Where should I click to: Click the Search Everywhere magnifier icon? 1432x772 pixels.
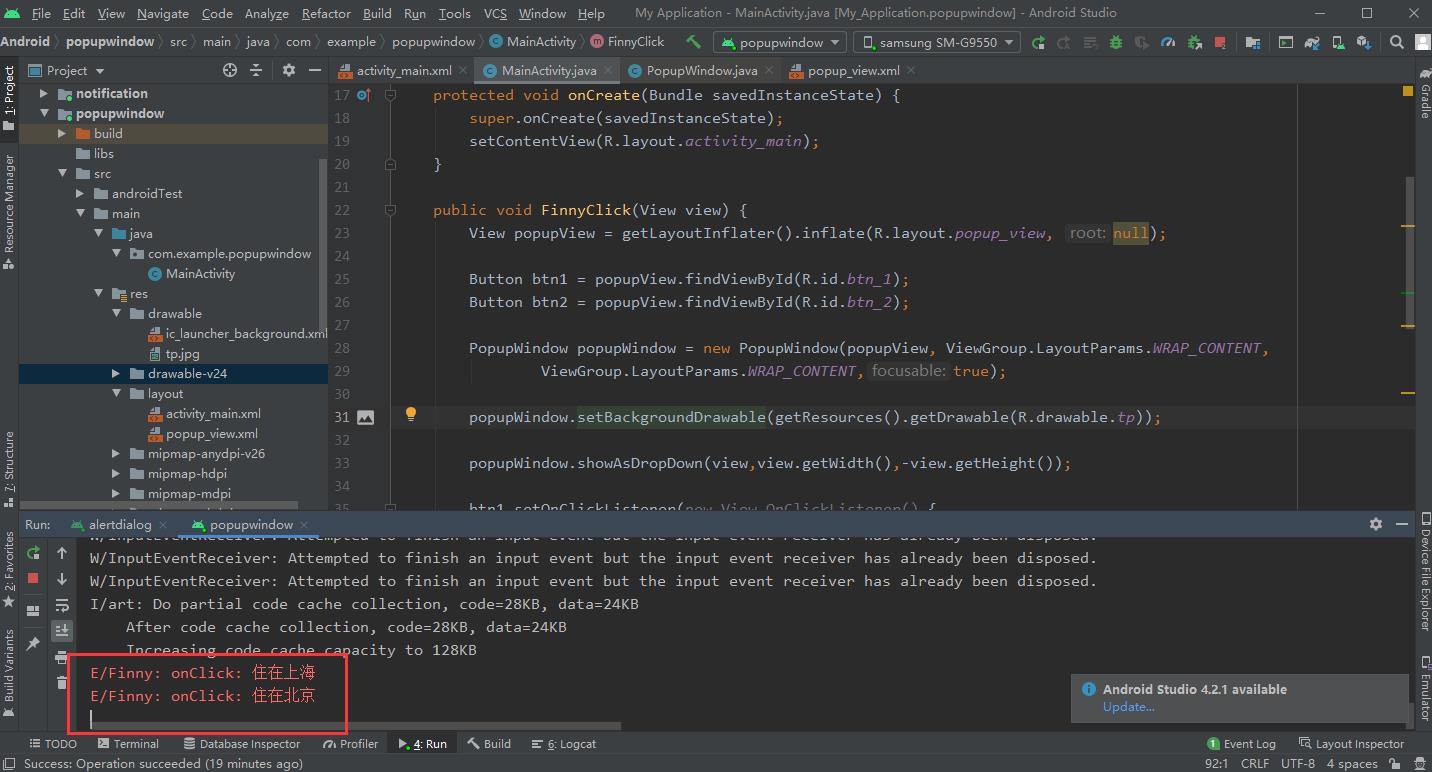(x=1397, y=42)
